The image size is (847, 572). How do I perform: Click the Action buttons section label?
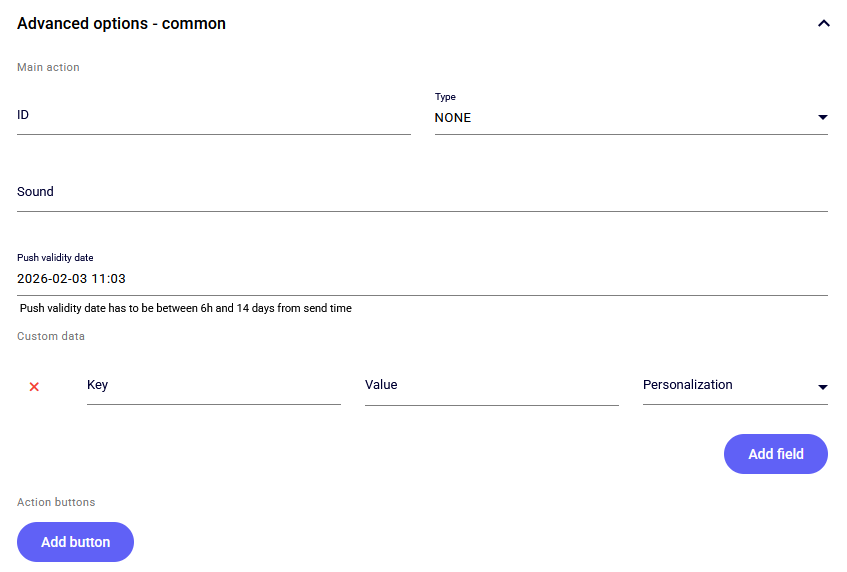pyautogui.click(x=56, y=502)
